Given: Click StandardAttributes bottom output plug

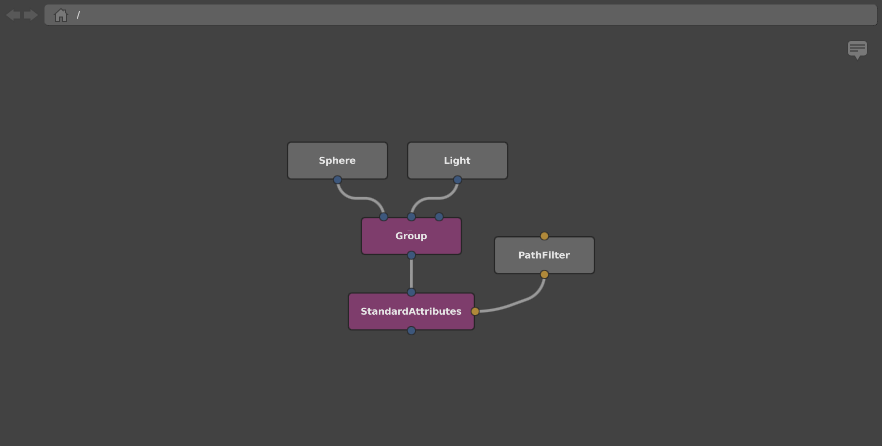Looking at the screenshot, I should 411,331.
